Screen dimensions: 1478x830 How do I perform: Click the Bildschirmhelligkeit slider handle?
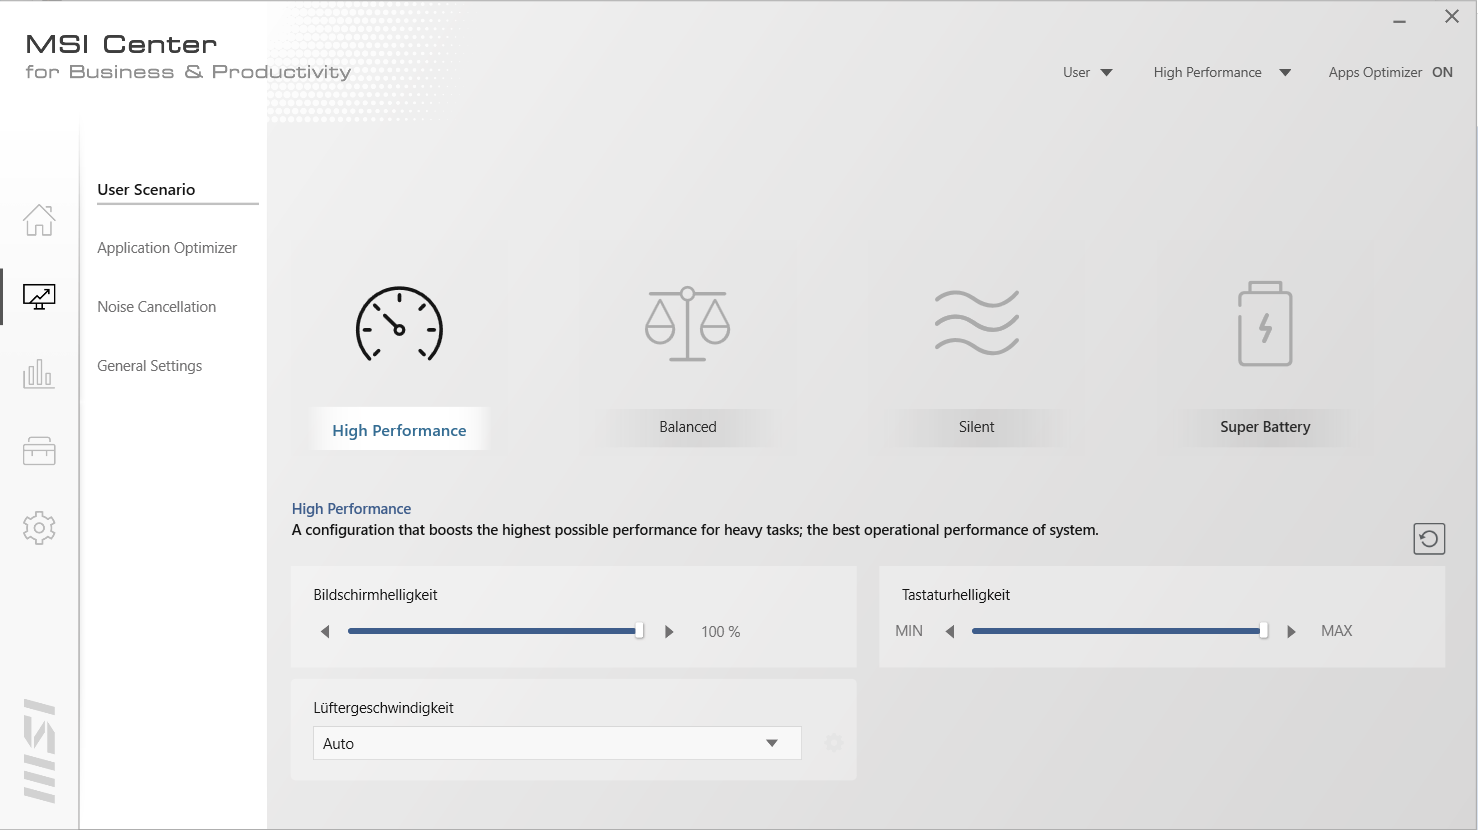point(639,631)
